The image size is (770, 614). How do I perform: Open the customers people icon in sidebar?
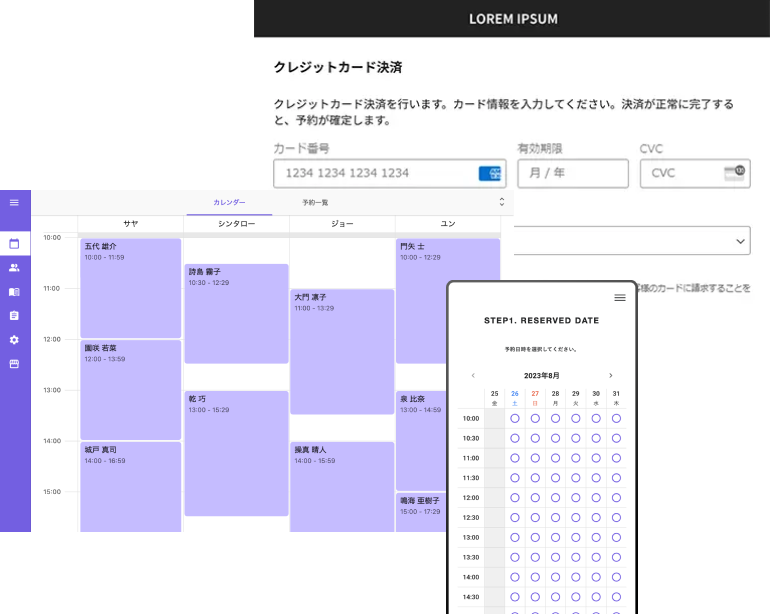click(x=14, y=267)
